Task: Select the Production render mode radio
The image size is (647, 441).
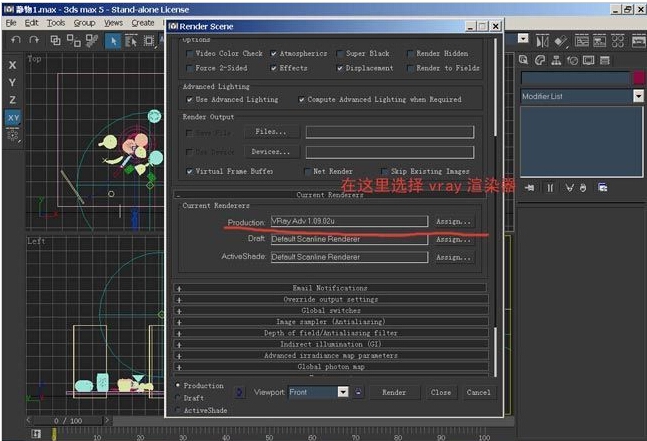Action: point(178,385)
